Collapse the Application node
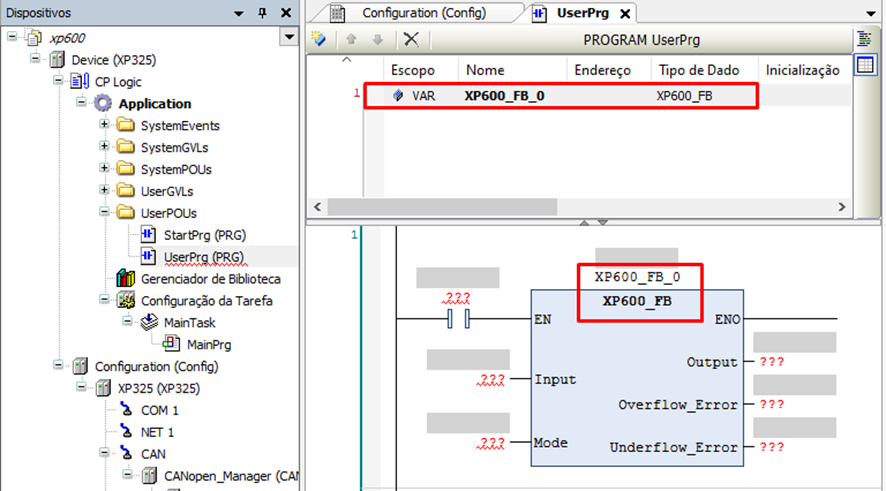Image resolution: width=886 pixels, height=491 pixels. pyautogui.click(x=81, y=102)
